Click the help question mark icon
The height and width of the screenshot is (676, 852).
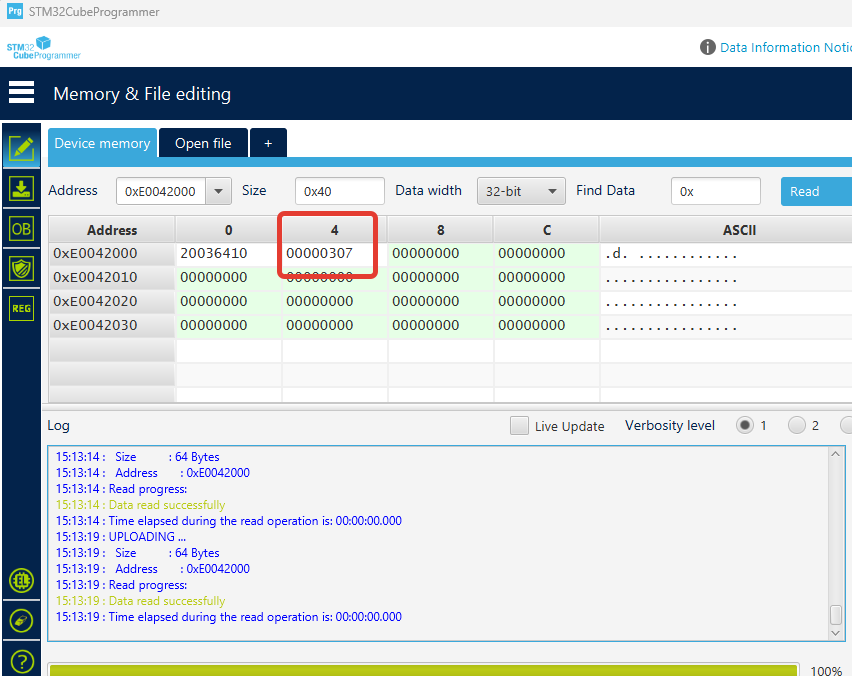21,661
